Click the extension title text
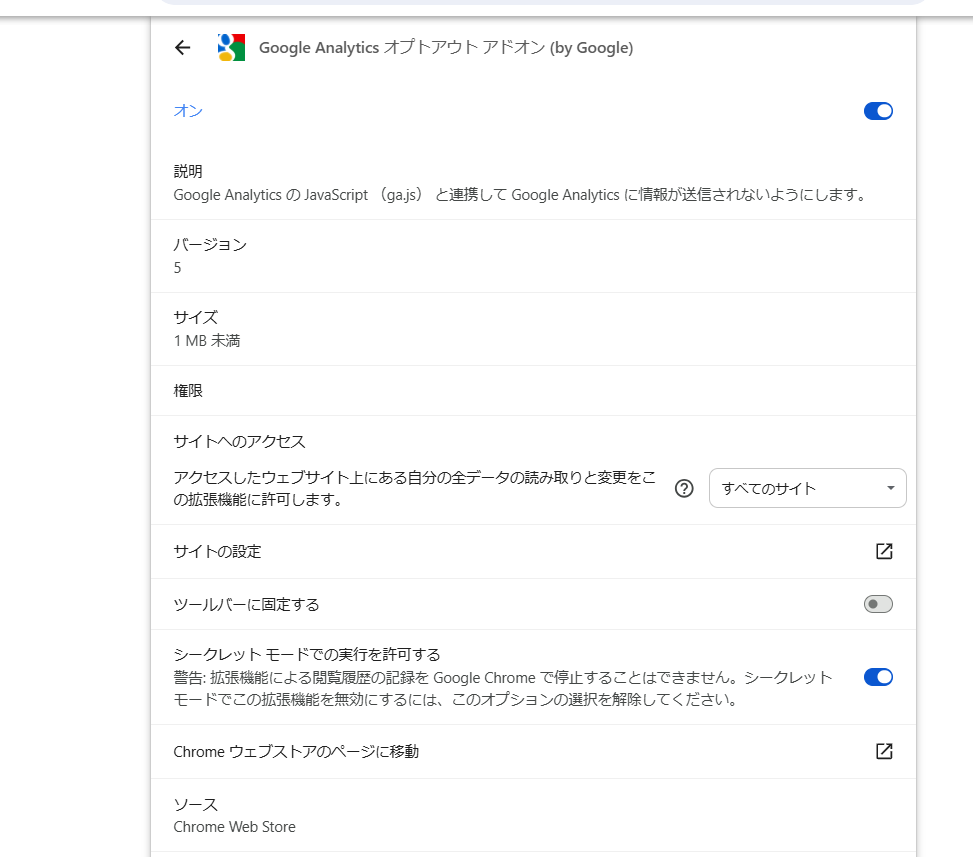The image size is (973, 857). [446, 48]
